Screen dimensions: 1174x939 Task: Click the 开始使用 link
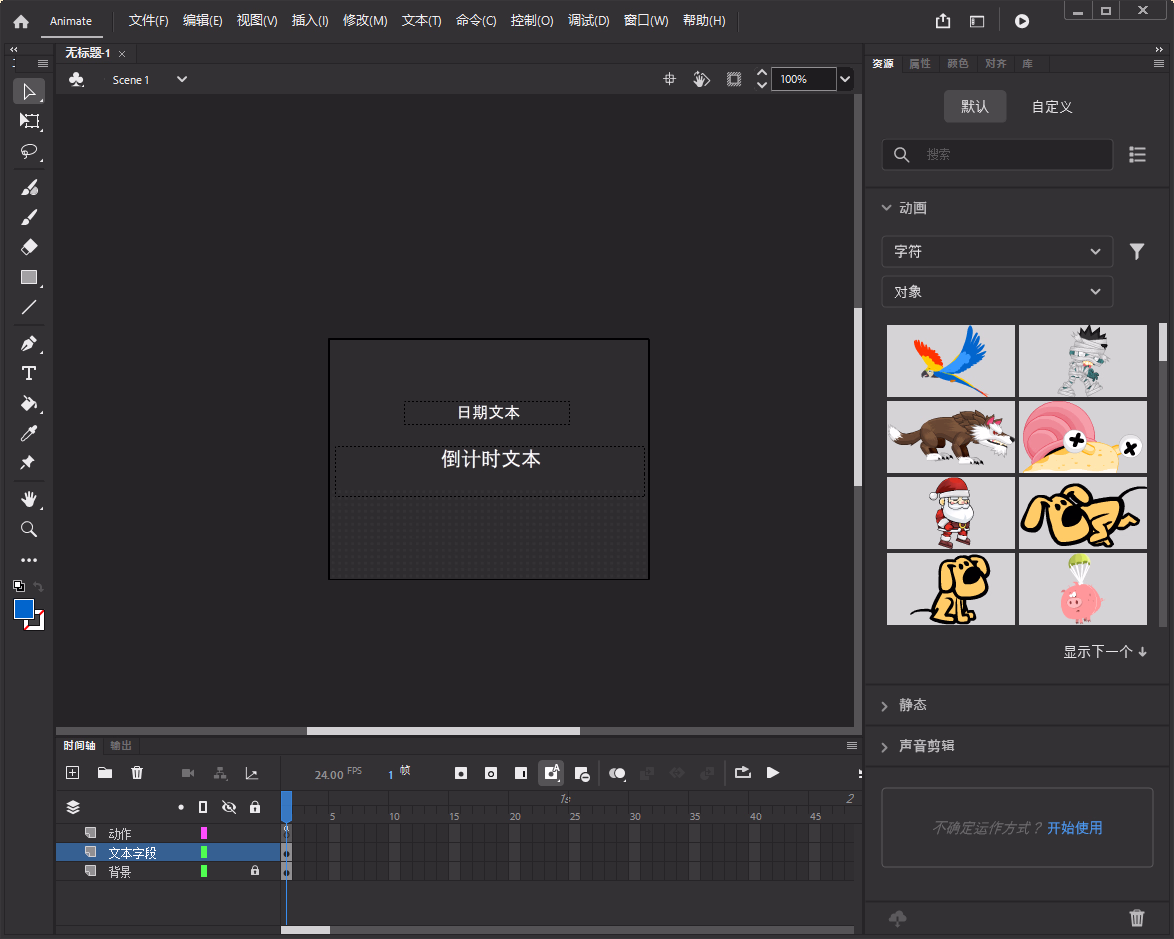pyautogui.click(x=1074, y=827)
